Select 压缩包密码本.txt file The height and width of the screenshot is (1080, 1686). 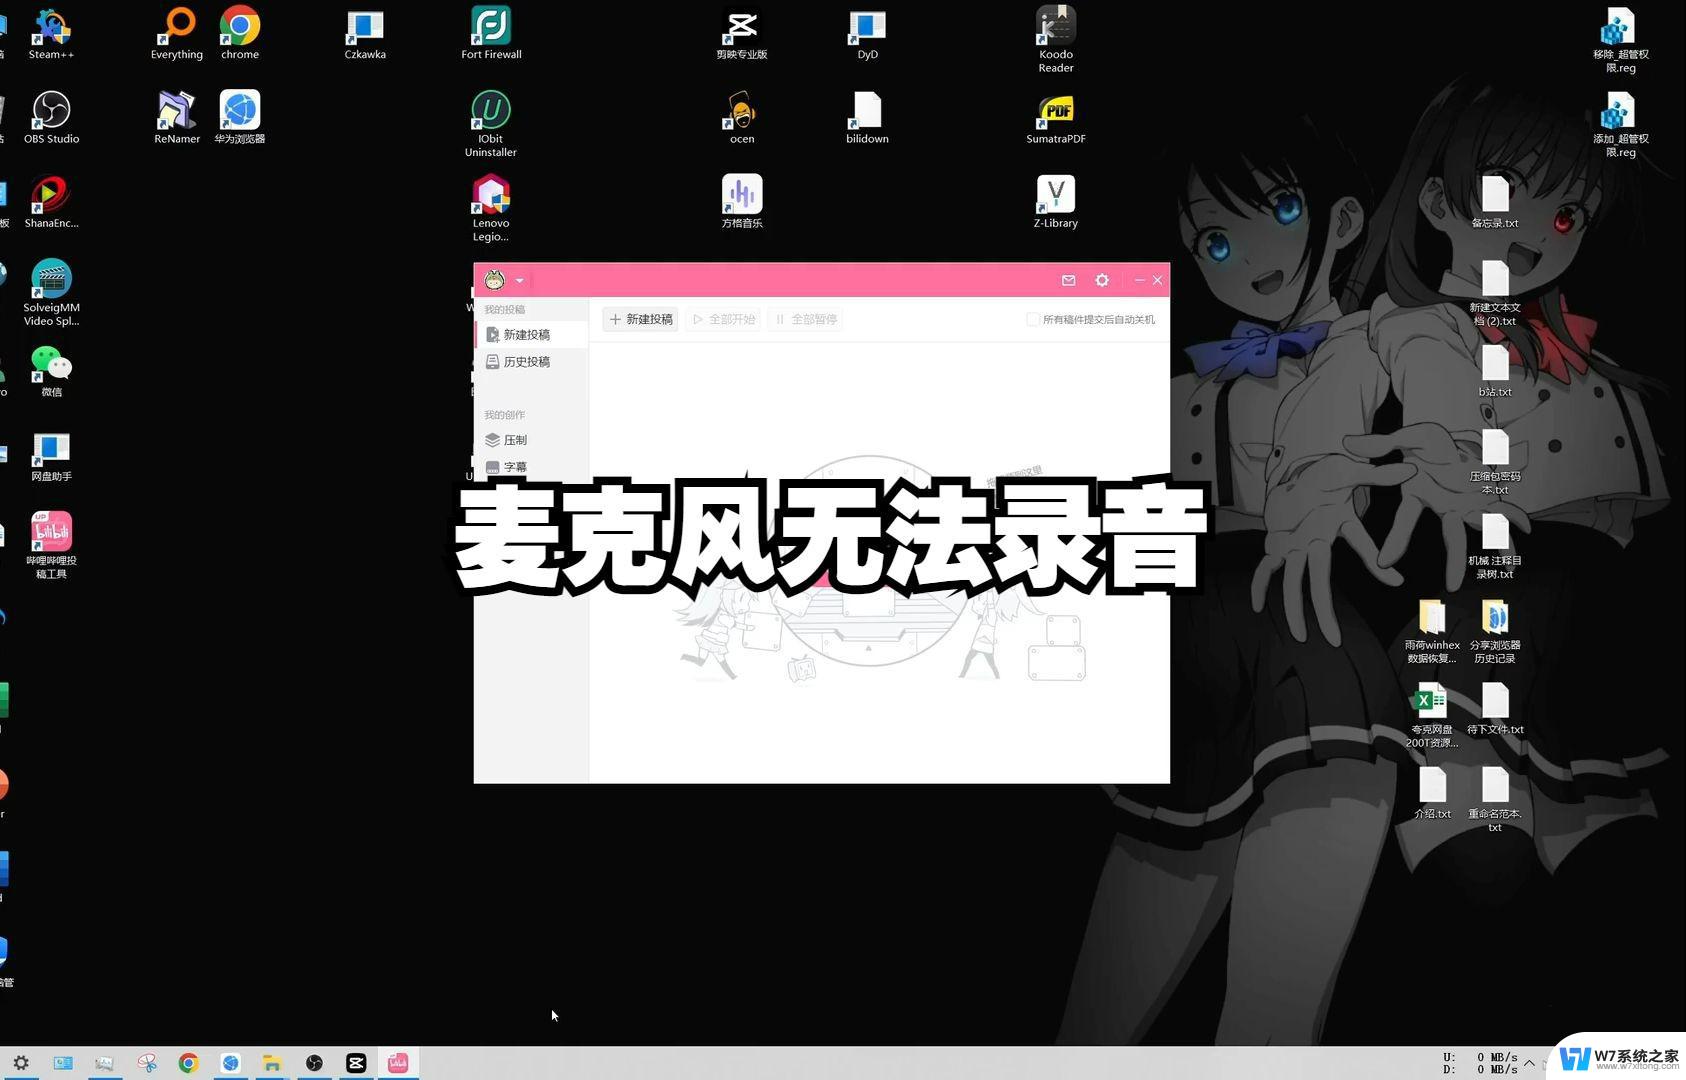1495,461
